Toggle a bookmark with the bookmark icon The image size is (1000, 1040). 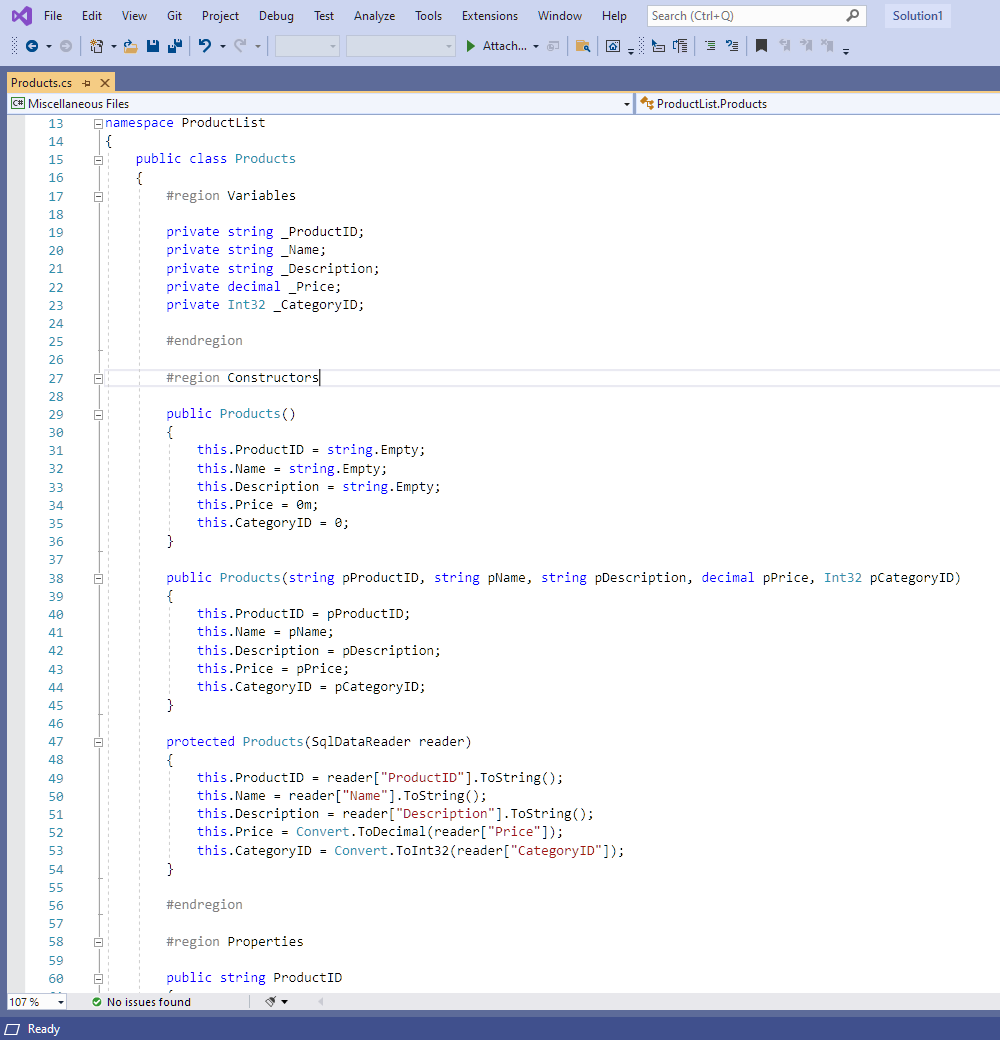coord(761,46)
